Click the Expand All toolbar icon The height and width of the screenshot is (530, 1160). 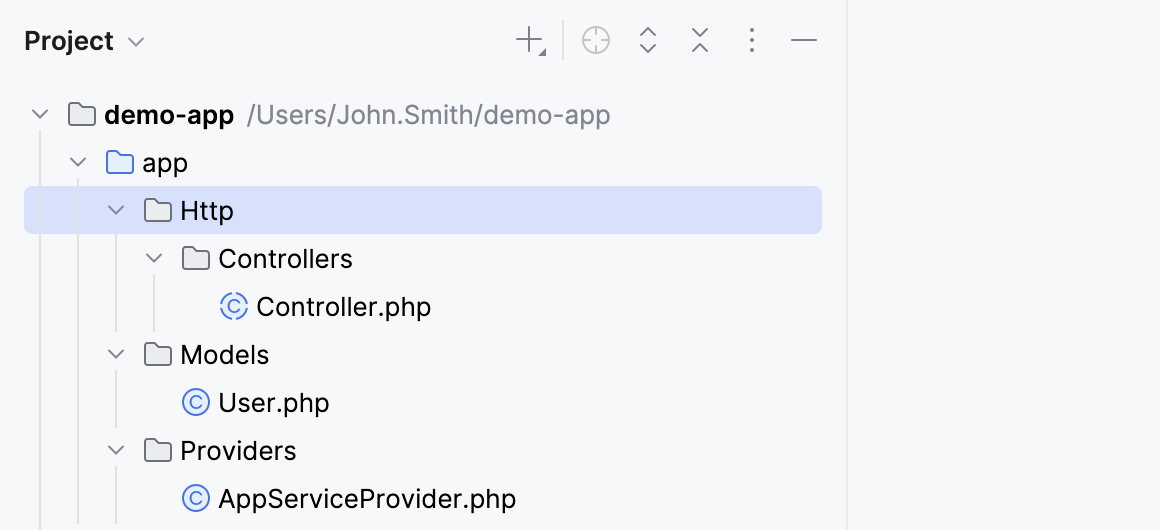click(648, 41)
